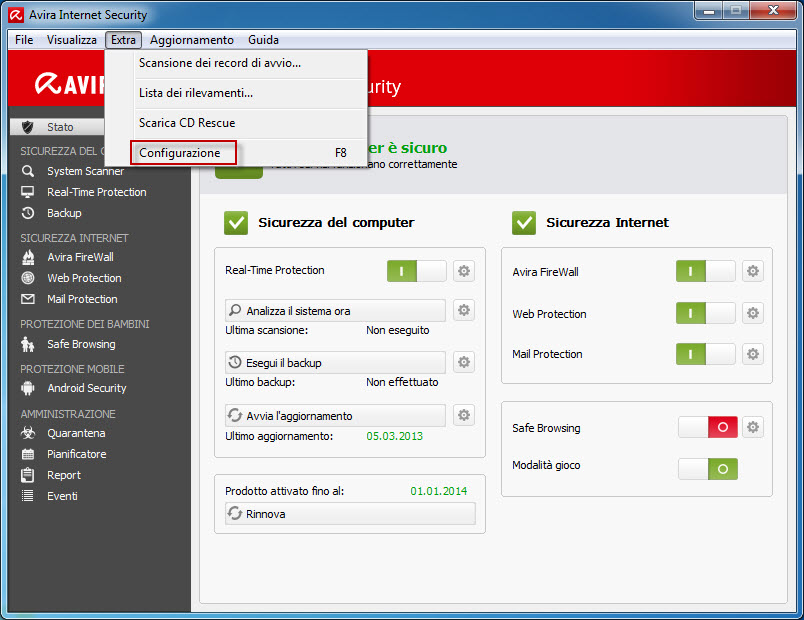804x620 pixels.
Task: Open Quarantena via the biohazard icon
Action: tap(28, 433)
